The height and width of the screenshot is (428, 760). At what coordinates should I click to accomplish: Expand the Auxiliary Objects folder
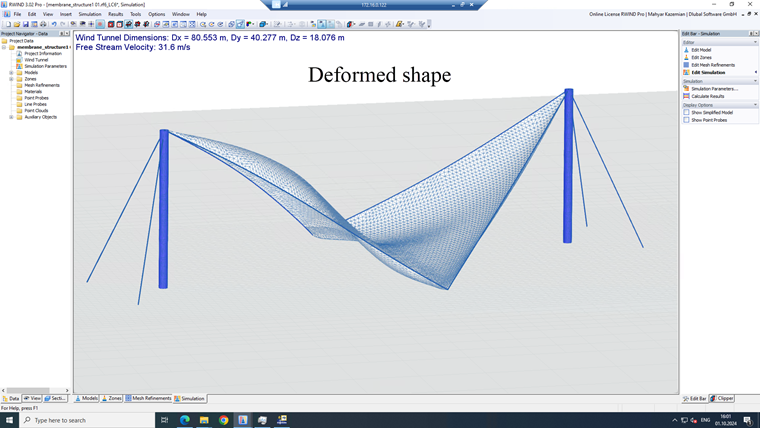click(x=11, y=117)
